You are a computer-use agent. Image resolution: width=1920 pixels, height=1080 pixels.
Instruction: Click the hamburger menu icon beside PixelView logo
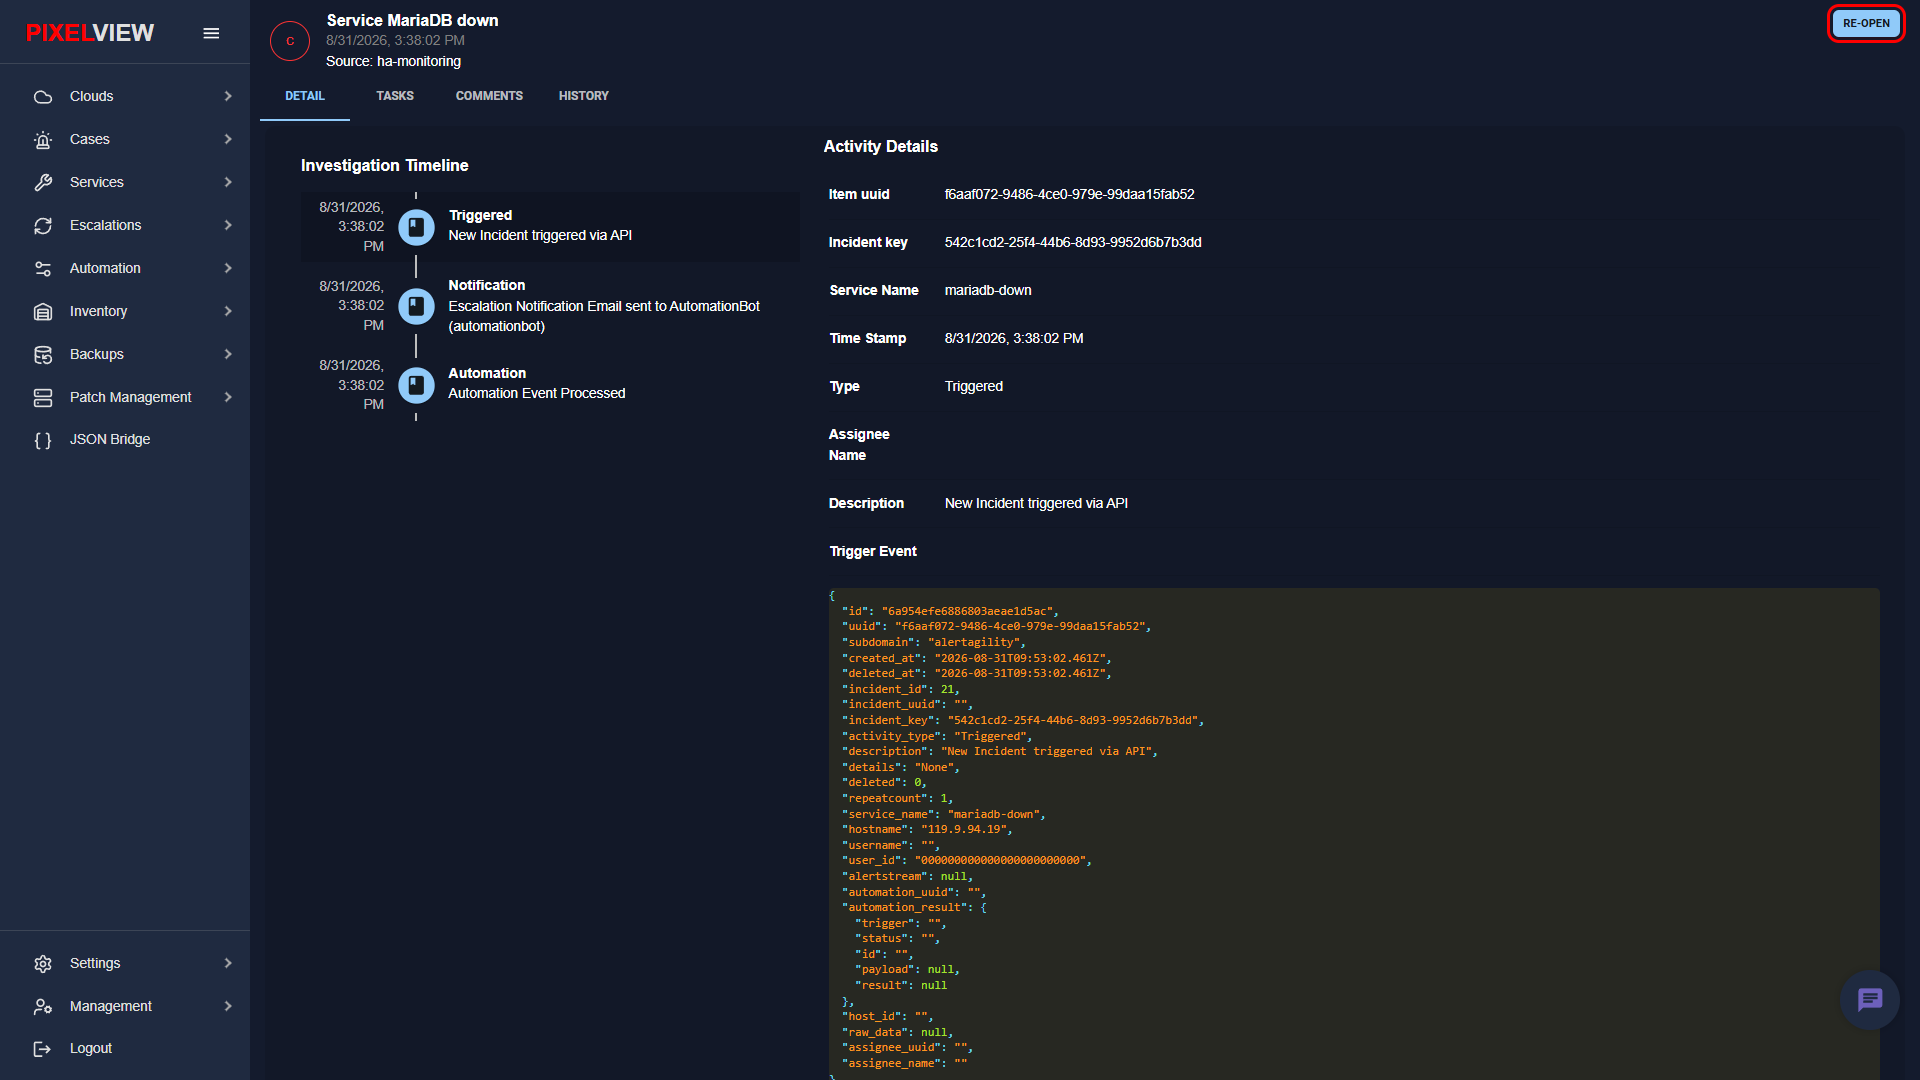point(211,33)
